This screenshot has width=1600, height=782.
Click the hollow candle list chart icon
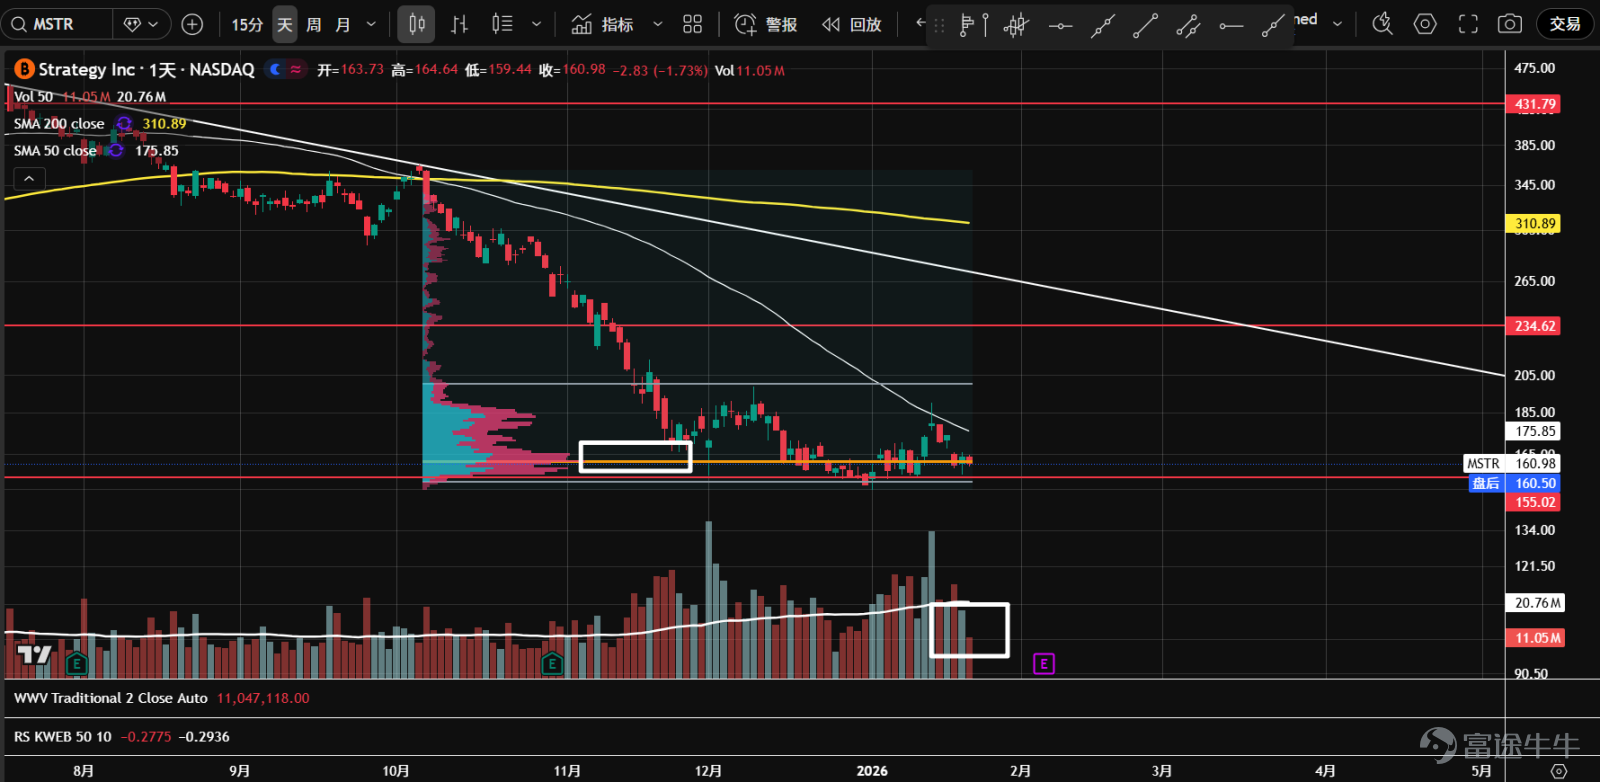[502, 24]
